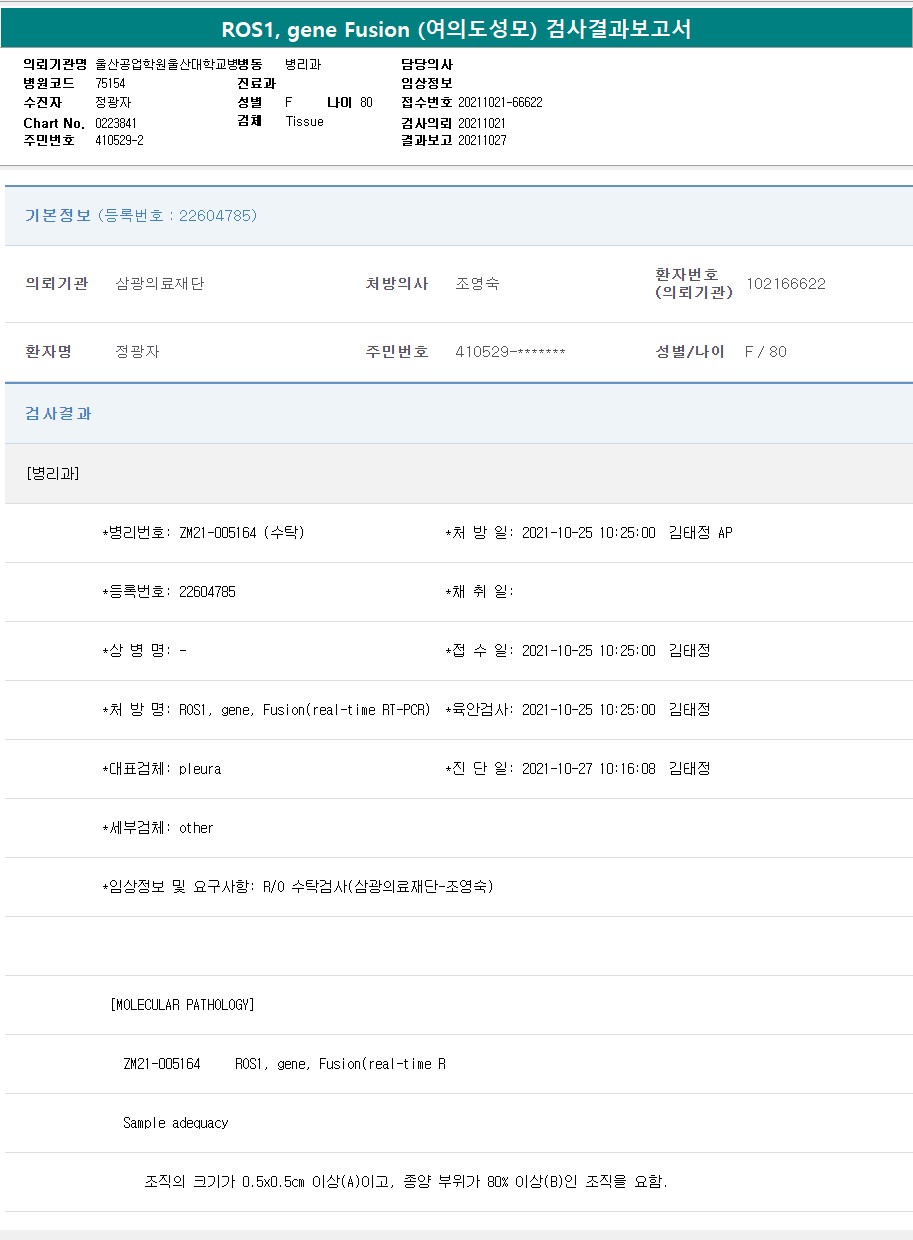
Task: Click the 접수번호 20211021-66622 value
Action: coord(500,103)
